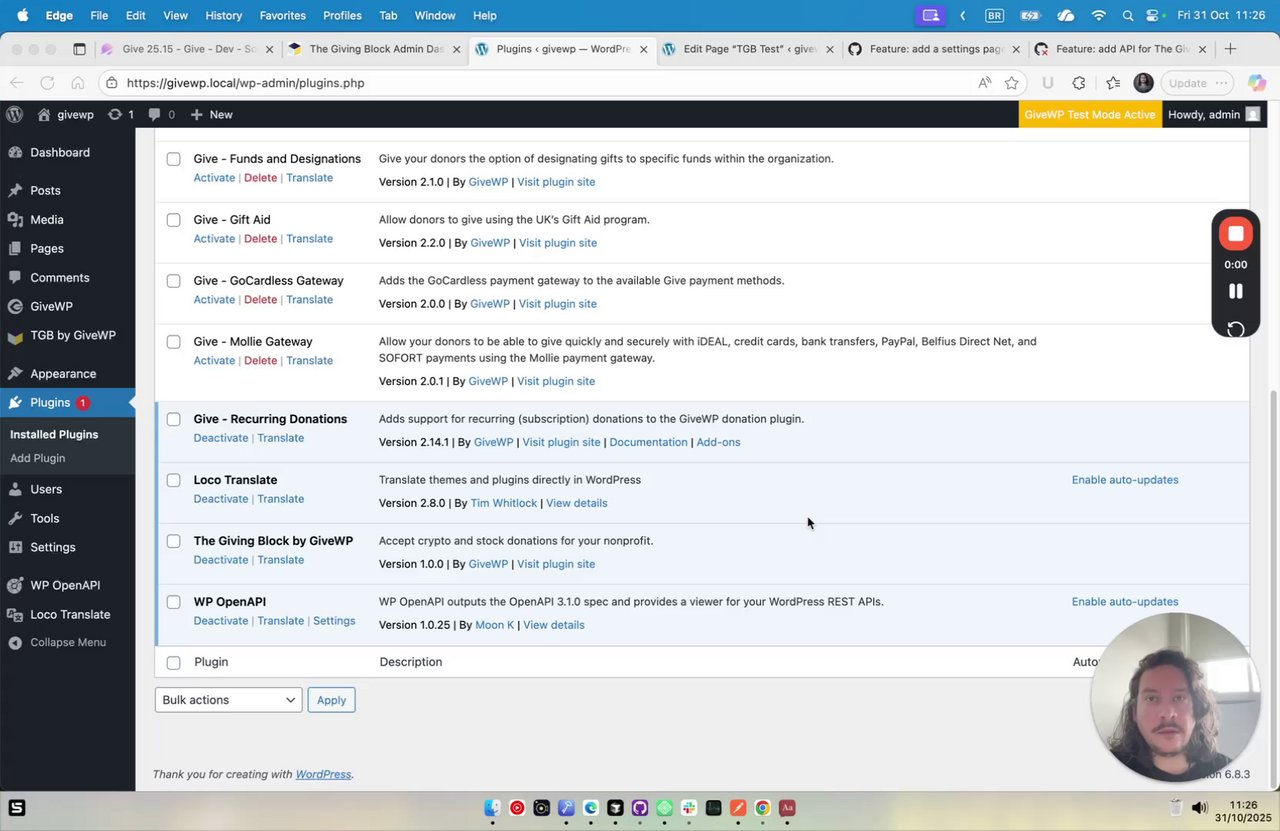The image size is (1280, 831).
Task: Click the GiveWP Test Mode Active badge
Action: coord(1090,114)
